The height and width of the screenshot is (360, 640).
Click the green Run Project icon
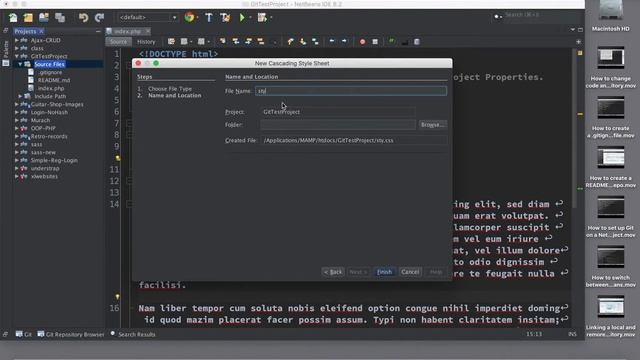click(242, 18)
